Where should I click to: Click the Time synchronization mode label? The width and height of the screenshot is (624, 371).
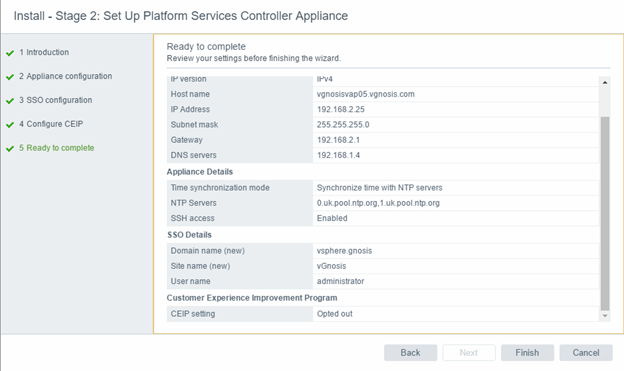[x=220, y=188]
